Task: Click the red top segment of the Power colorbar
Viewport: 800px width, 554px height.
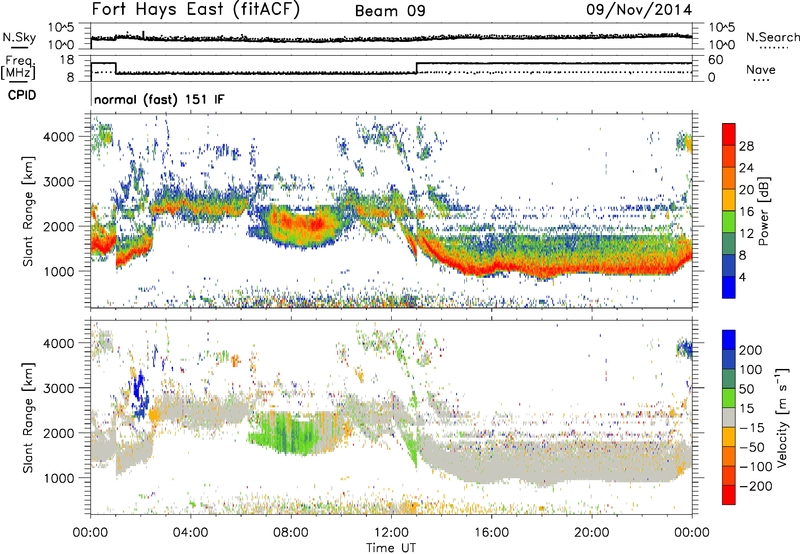Action: pos(729,134)
